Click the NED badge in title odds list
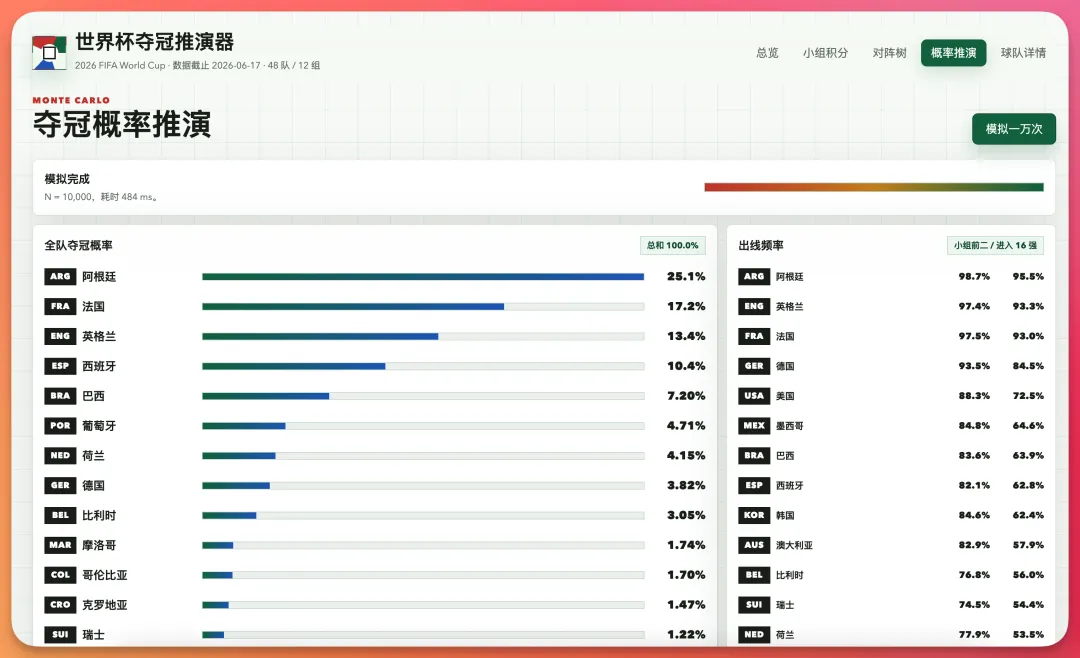 point(60,455)
